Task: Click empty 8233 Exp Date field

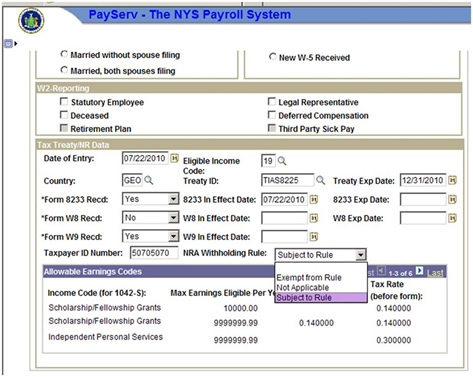Action: [423, 199]
